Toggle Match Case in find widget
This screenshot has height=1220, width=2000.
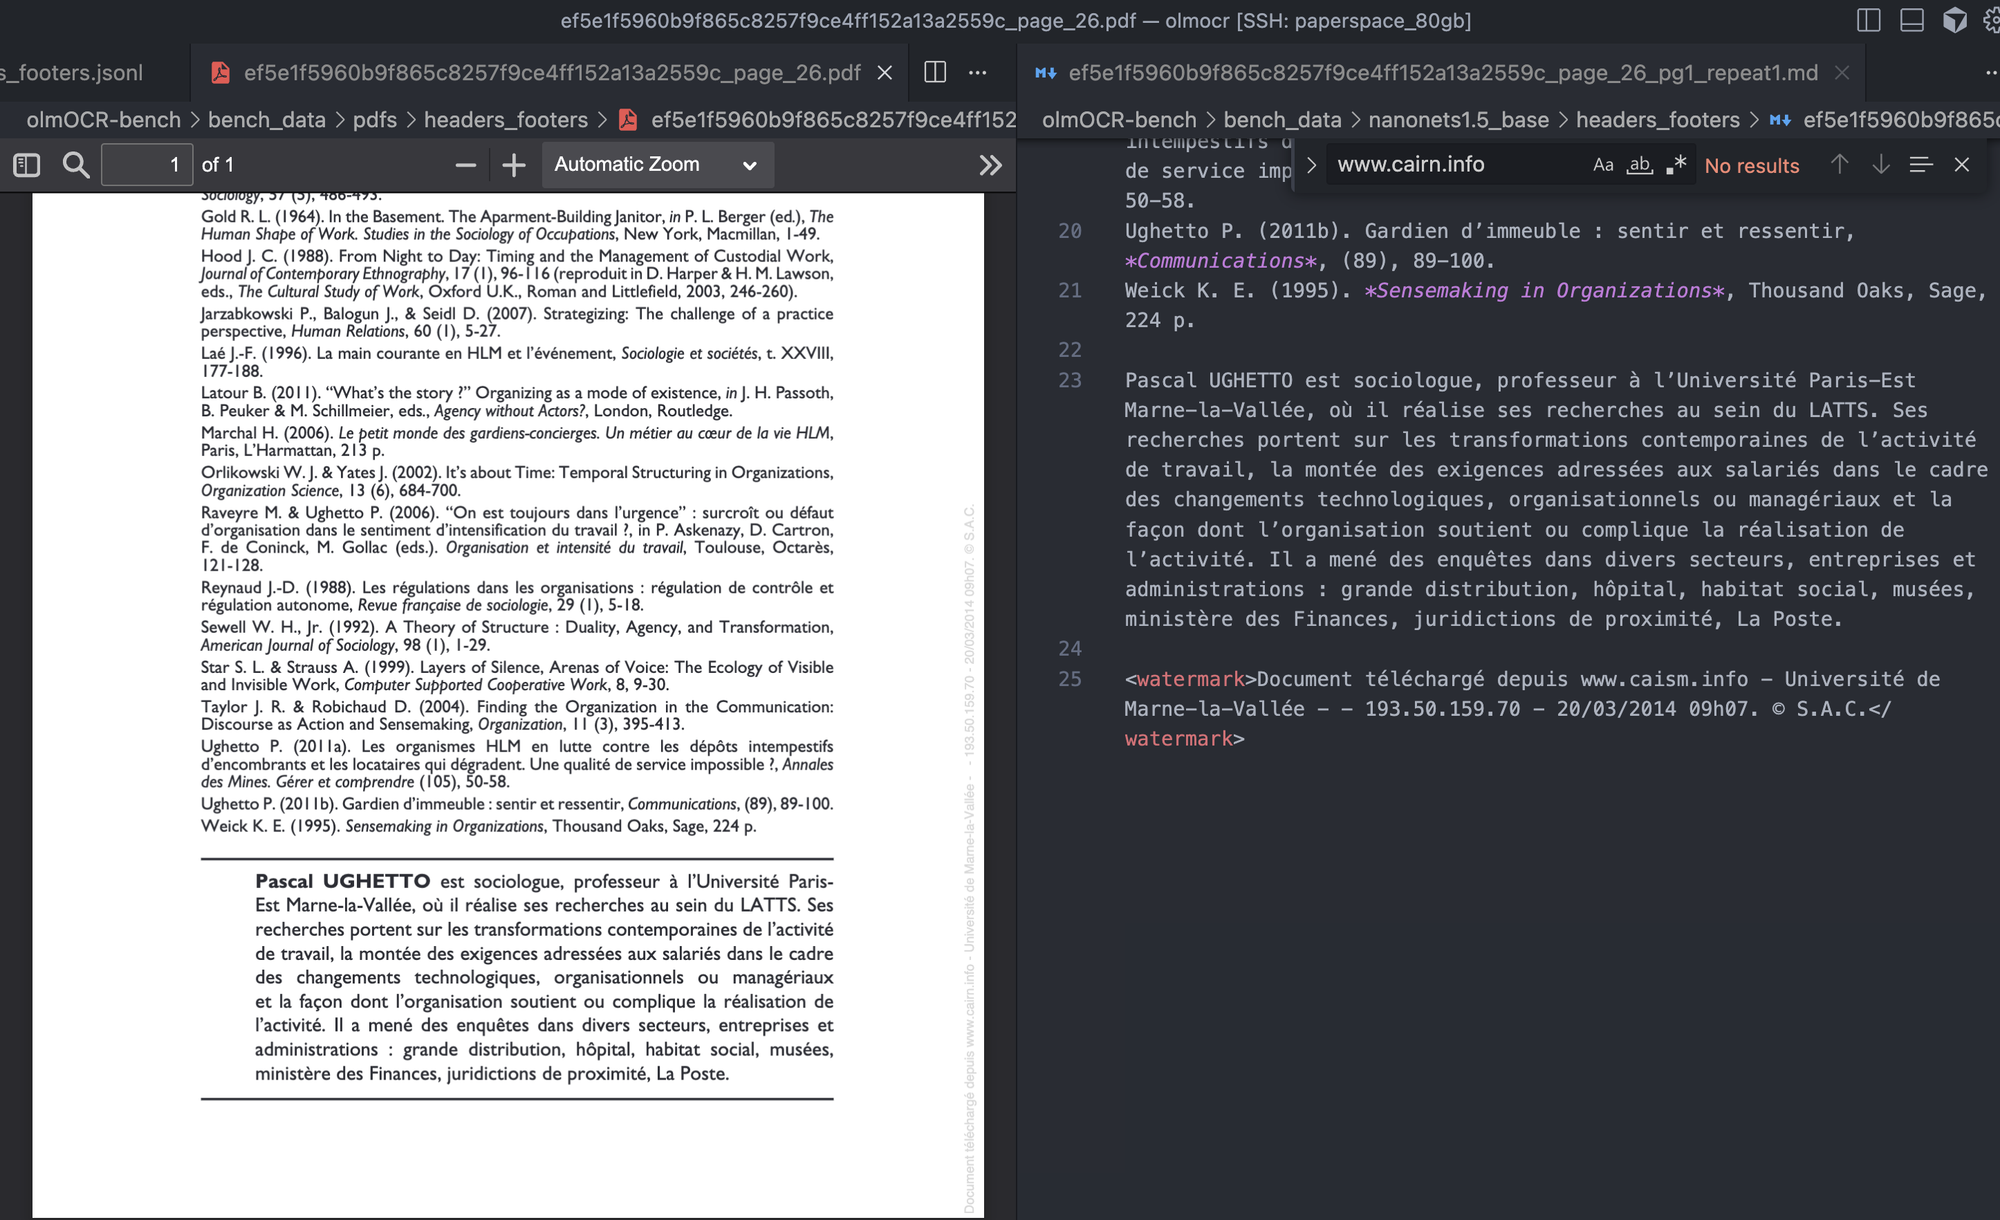pos(1602,165)
